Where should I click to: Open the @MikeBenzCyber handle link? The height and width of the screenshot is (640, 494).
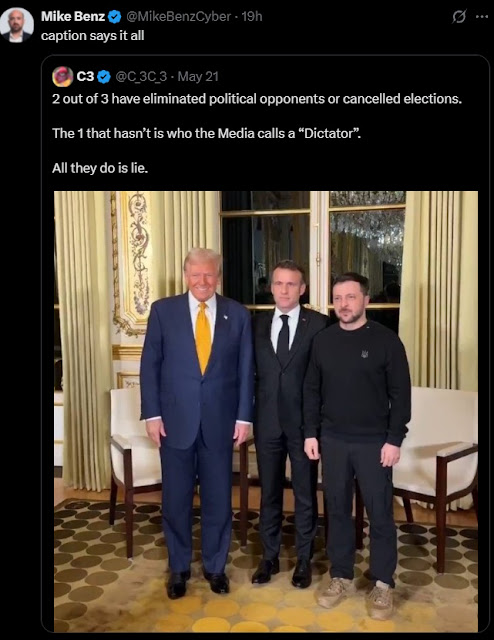pos(178,16)
